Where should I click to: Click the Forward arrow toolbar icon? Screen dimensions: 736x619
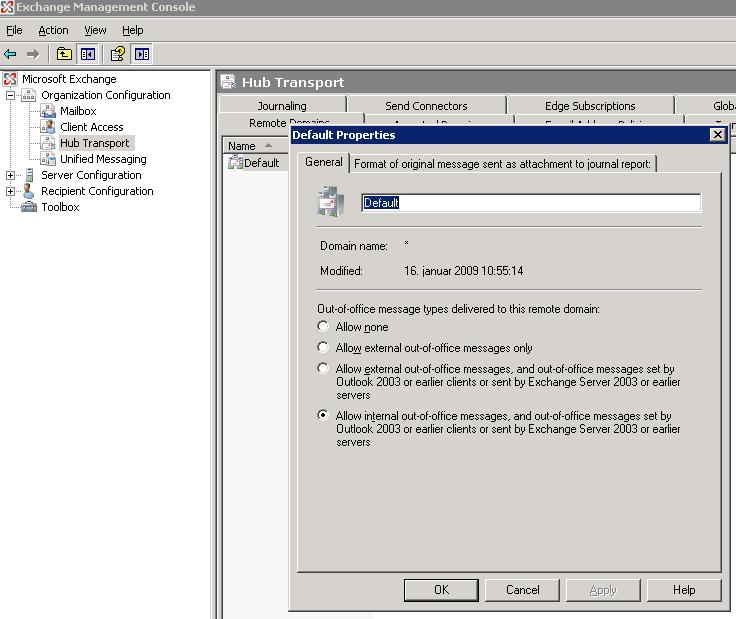coord(33,54)
